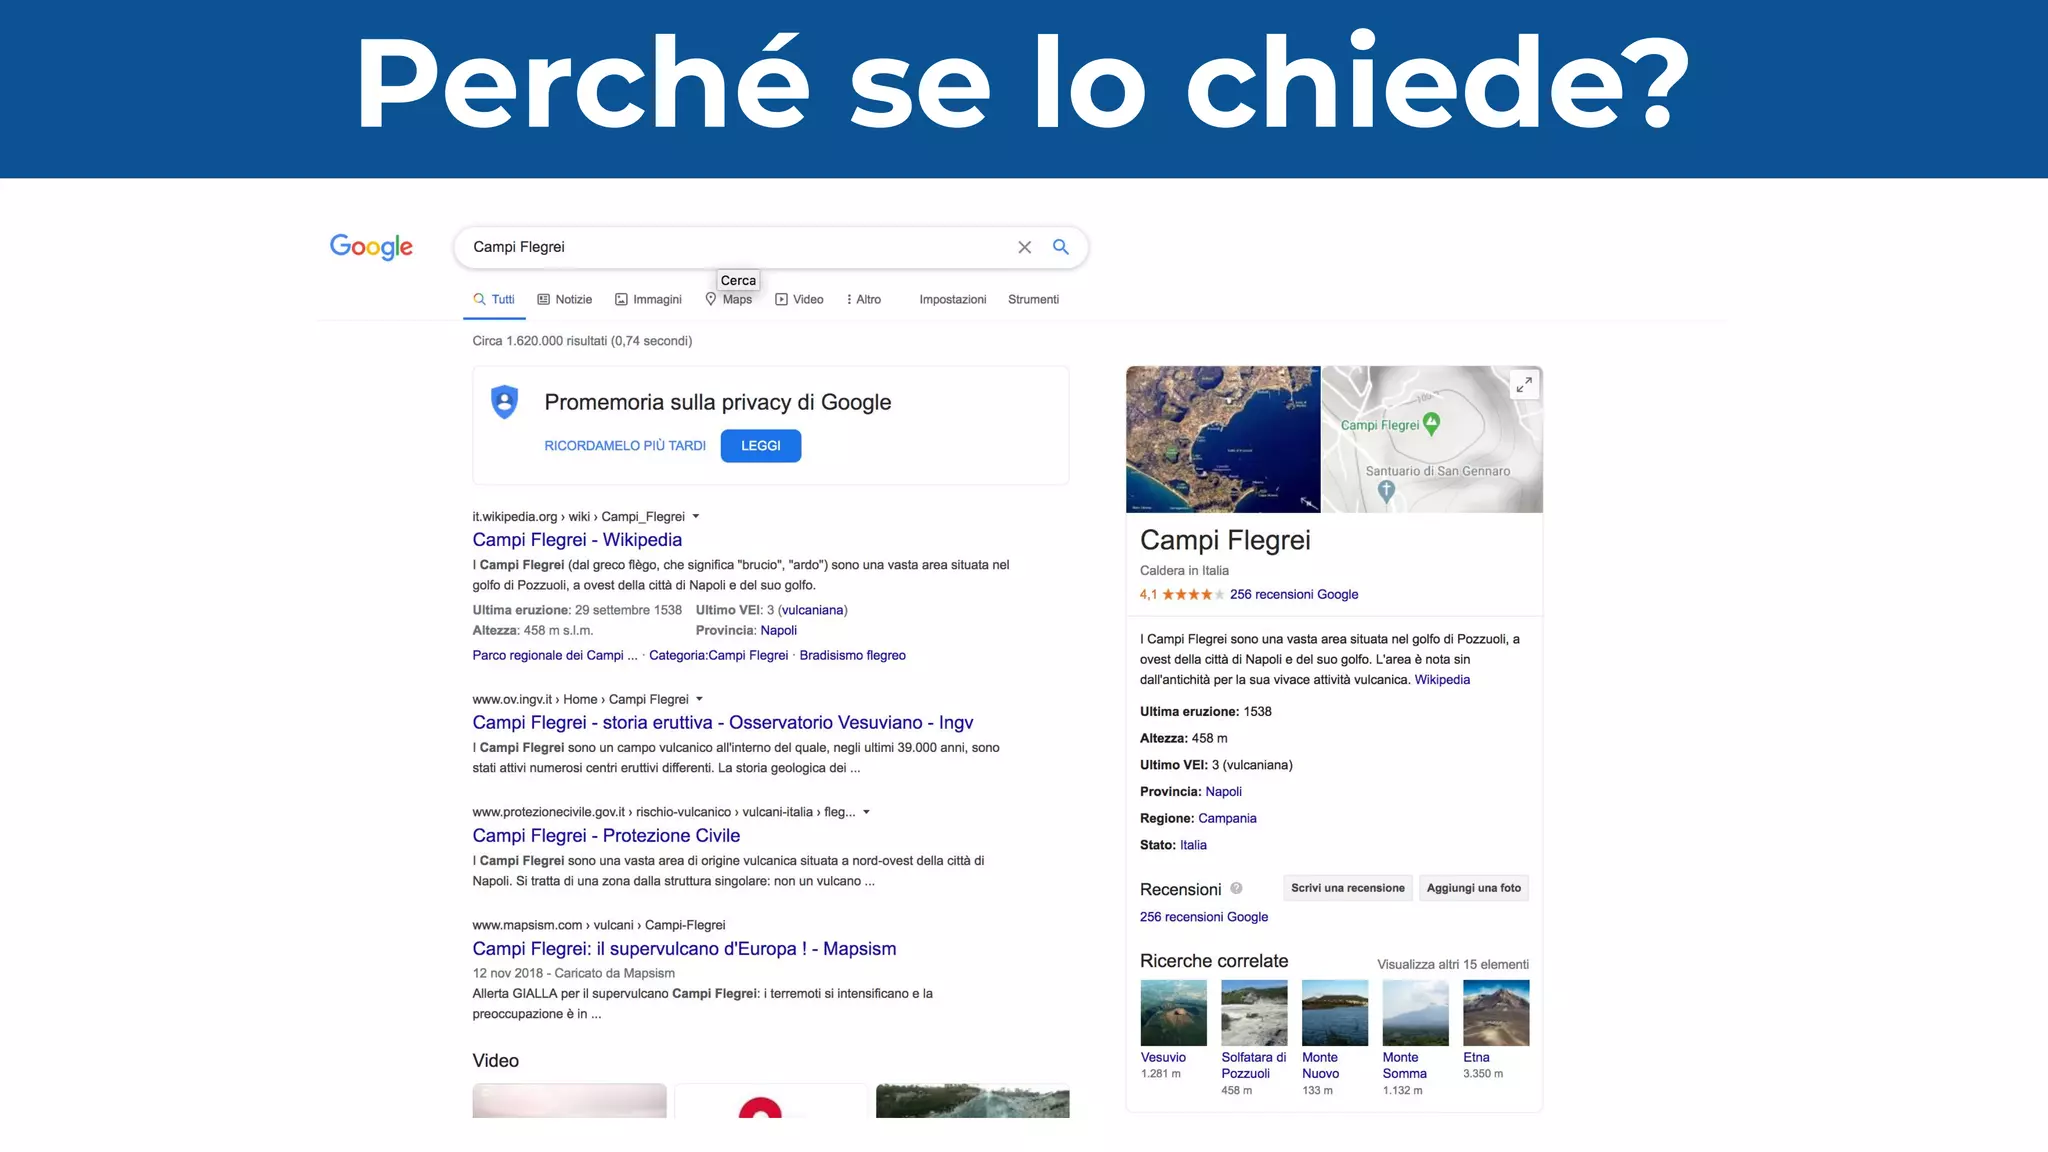
Task: Expand the protezionecivile.gov.it result dropdown arrow
Action: pos(866,812)
